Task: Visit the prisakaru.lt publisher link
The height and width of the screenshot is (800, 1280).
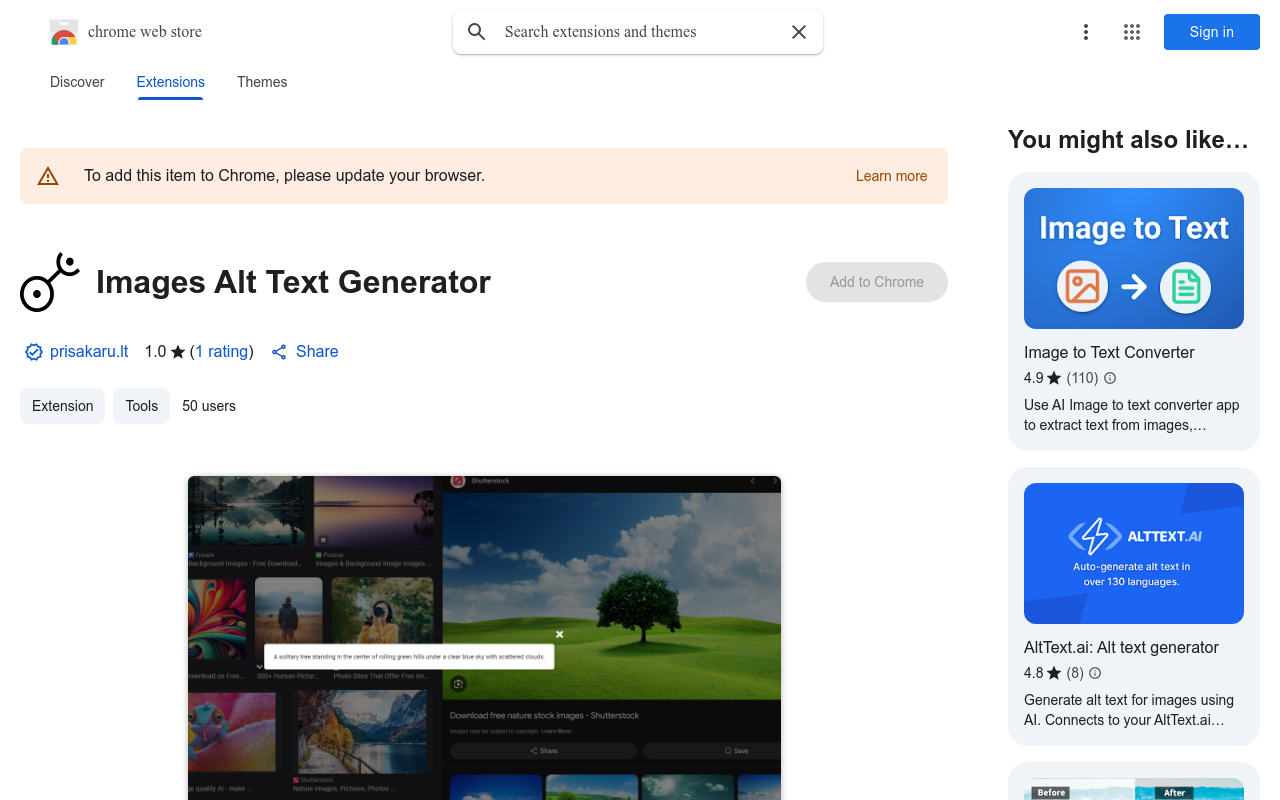Action: click(x=89, y=352)
